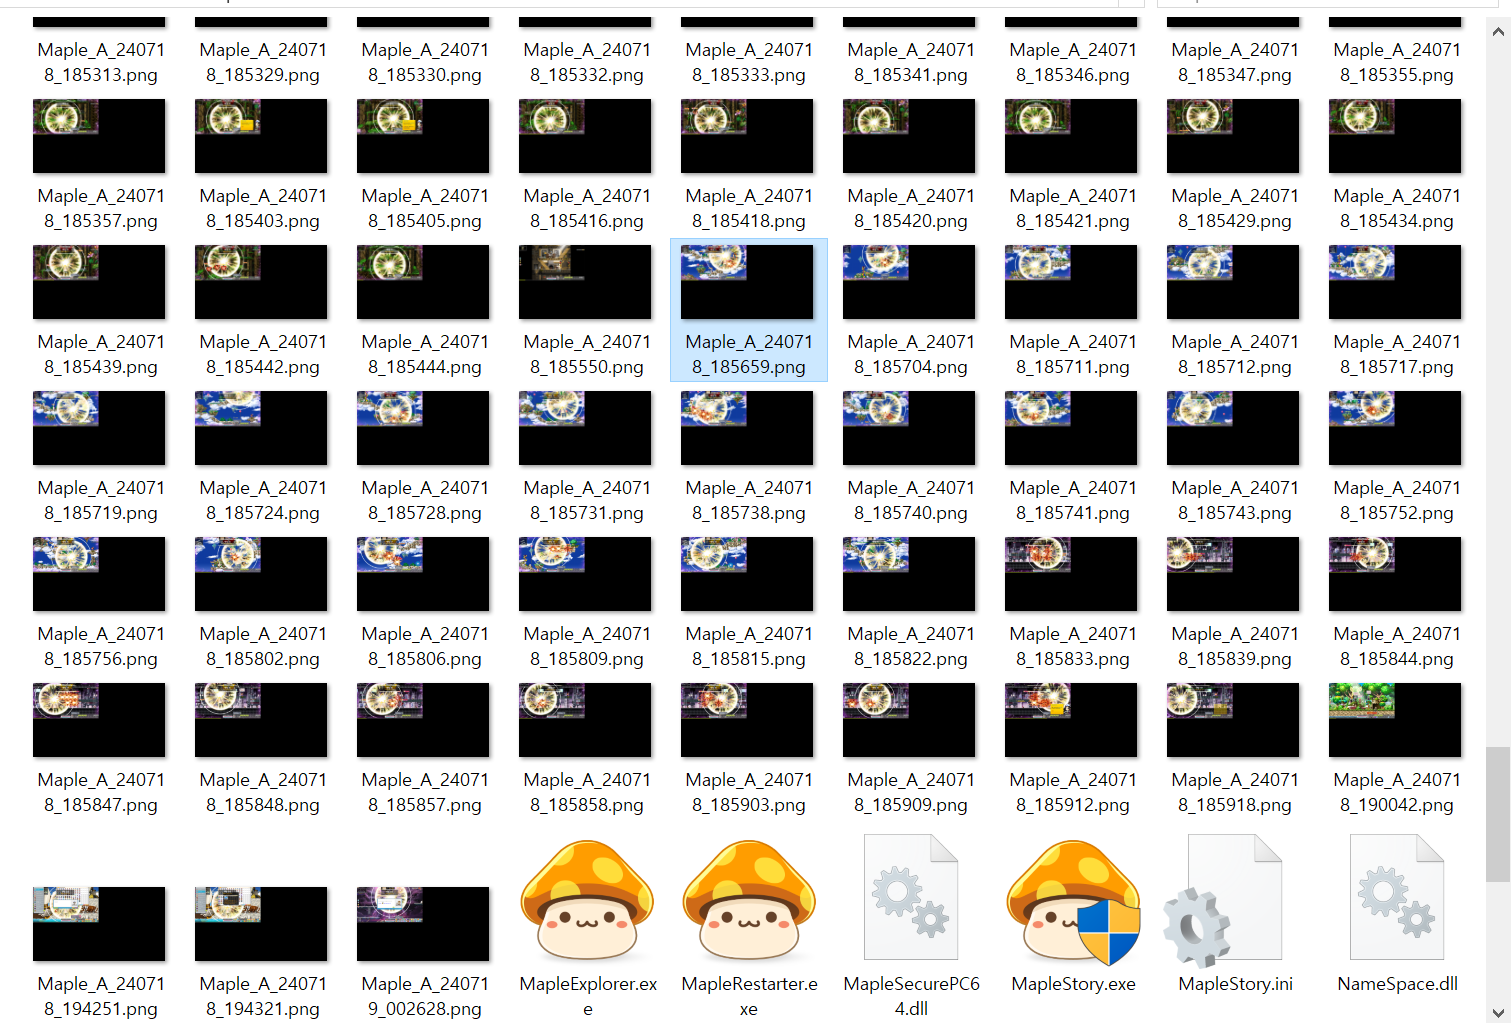Select thumbnail of Maple_A_240718_185357.png
The width and height of the screenshot is (1511, 1023).
(99, 136)
